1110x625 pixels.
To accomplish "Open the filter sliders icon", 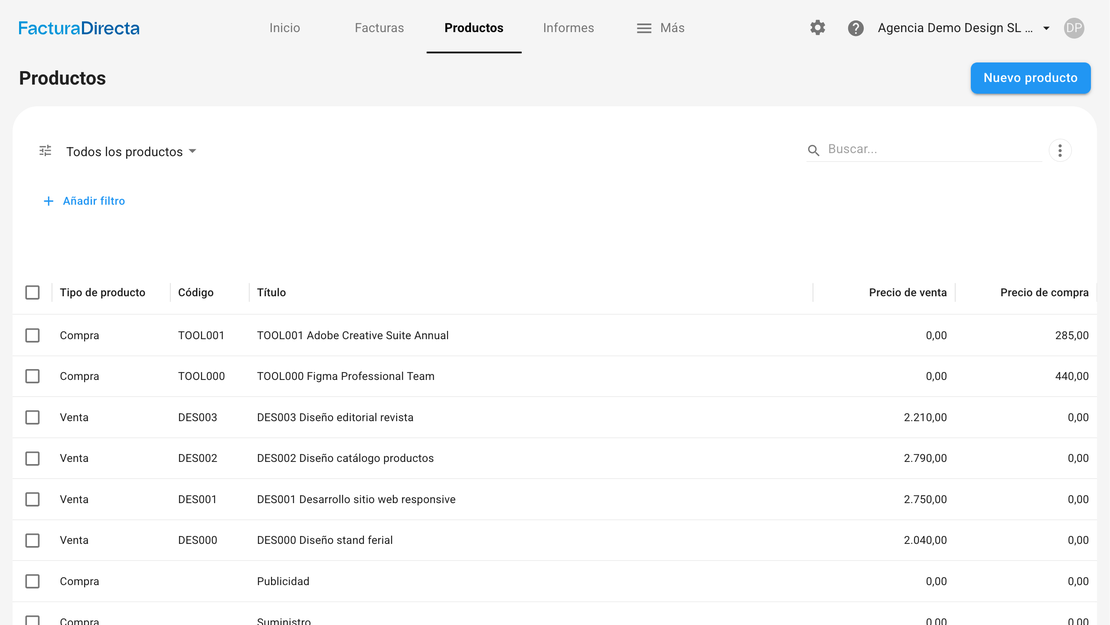I will (45, 151).
